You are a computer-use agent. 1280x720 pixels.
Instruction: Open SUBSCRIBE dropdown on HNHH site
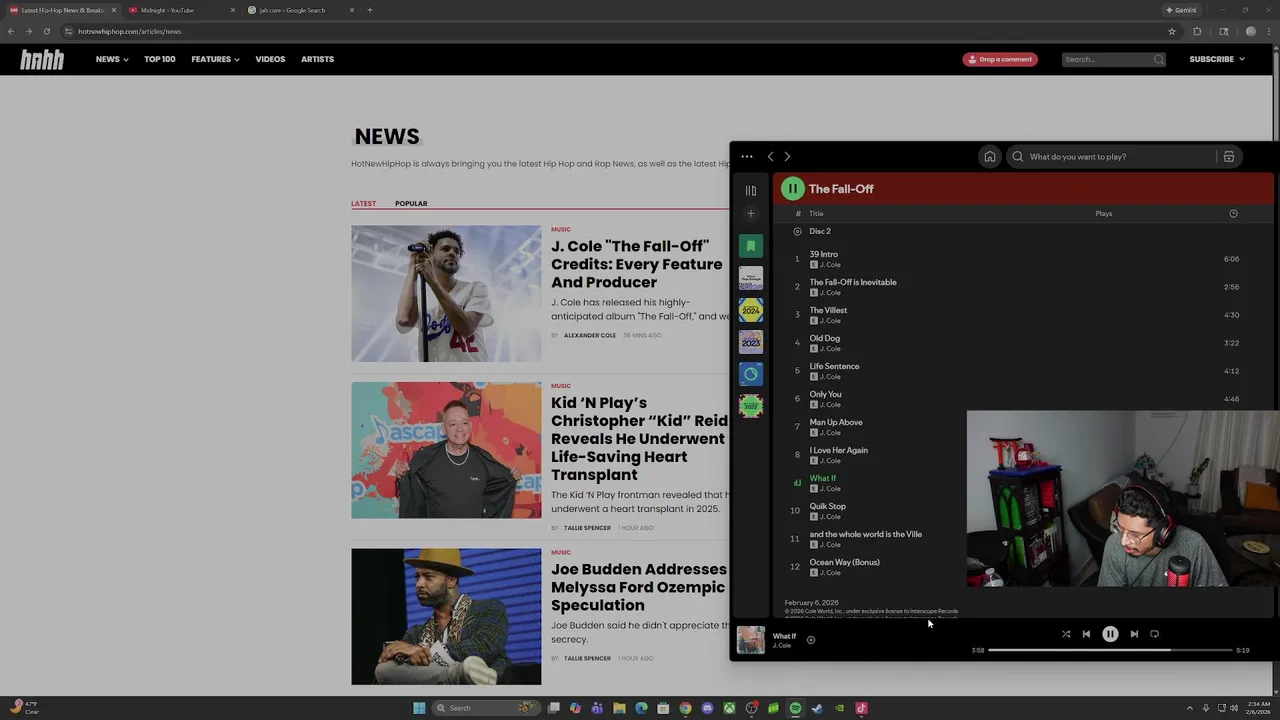coord(1217,59)
